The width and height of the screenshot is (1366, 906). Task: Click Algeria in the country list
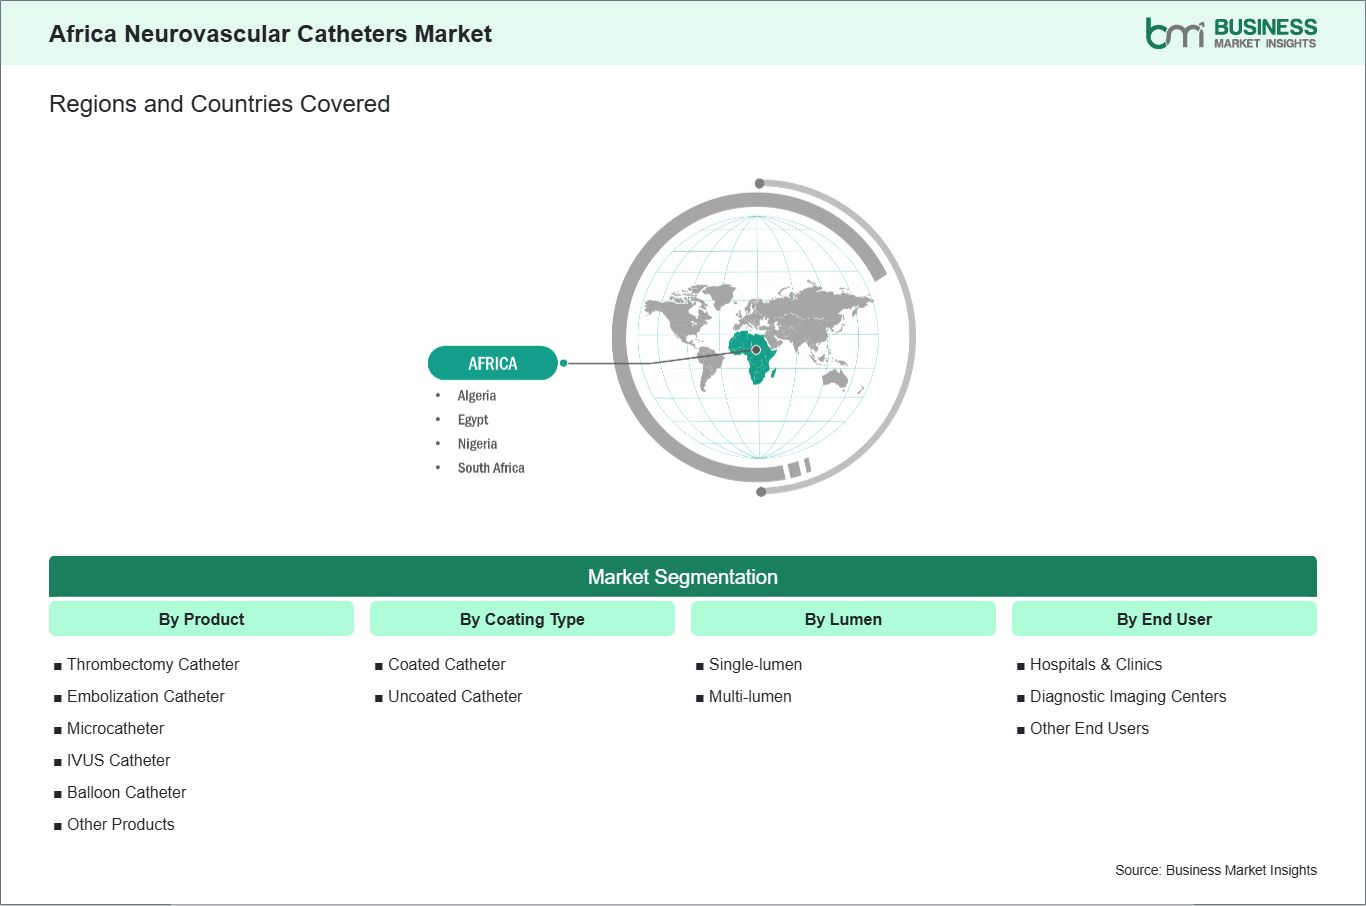pyautogui.click(x=477, y=396)
